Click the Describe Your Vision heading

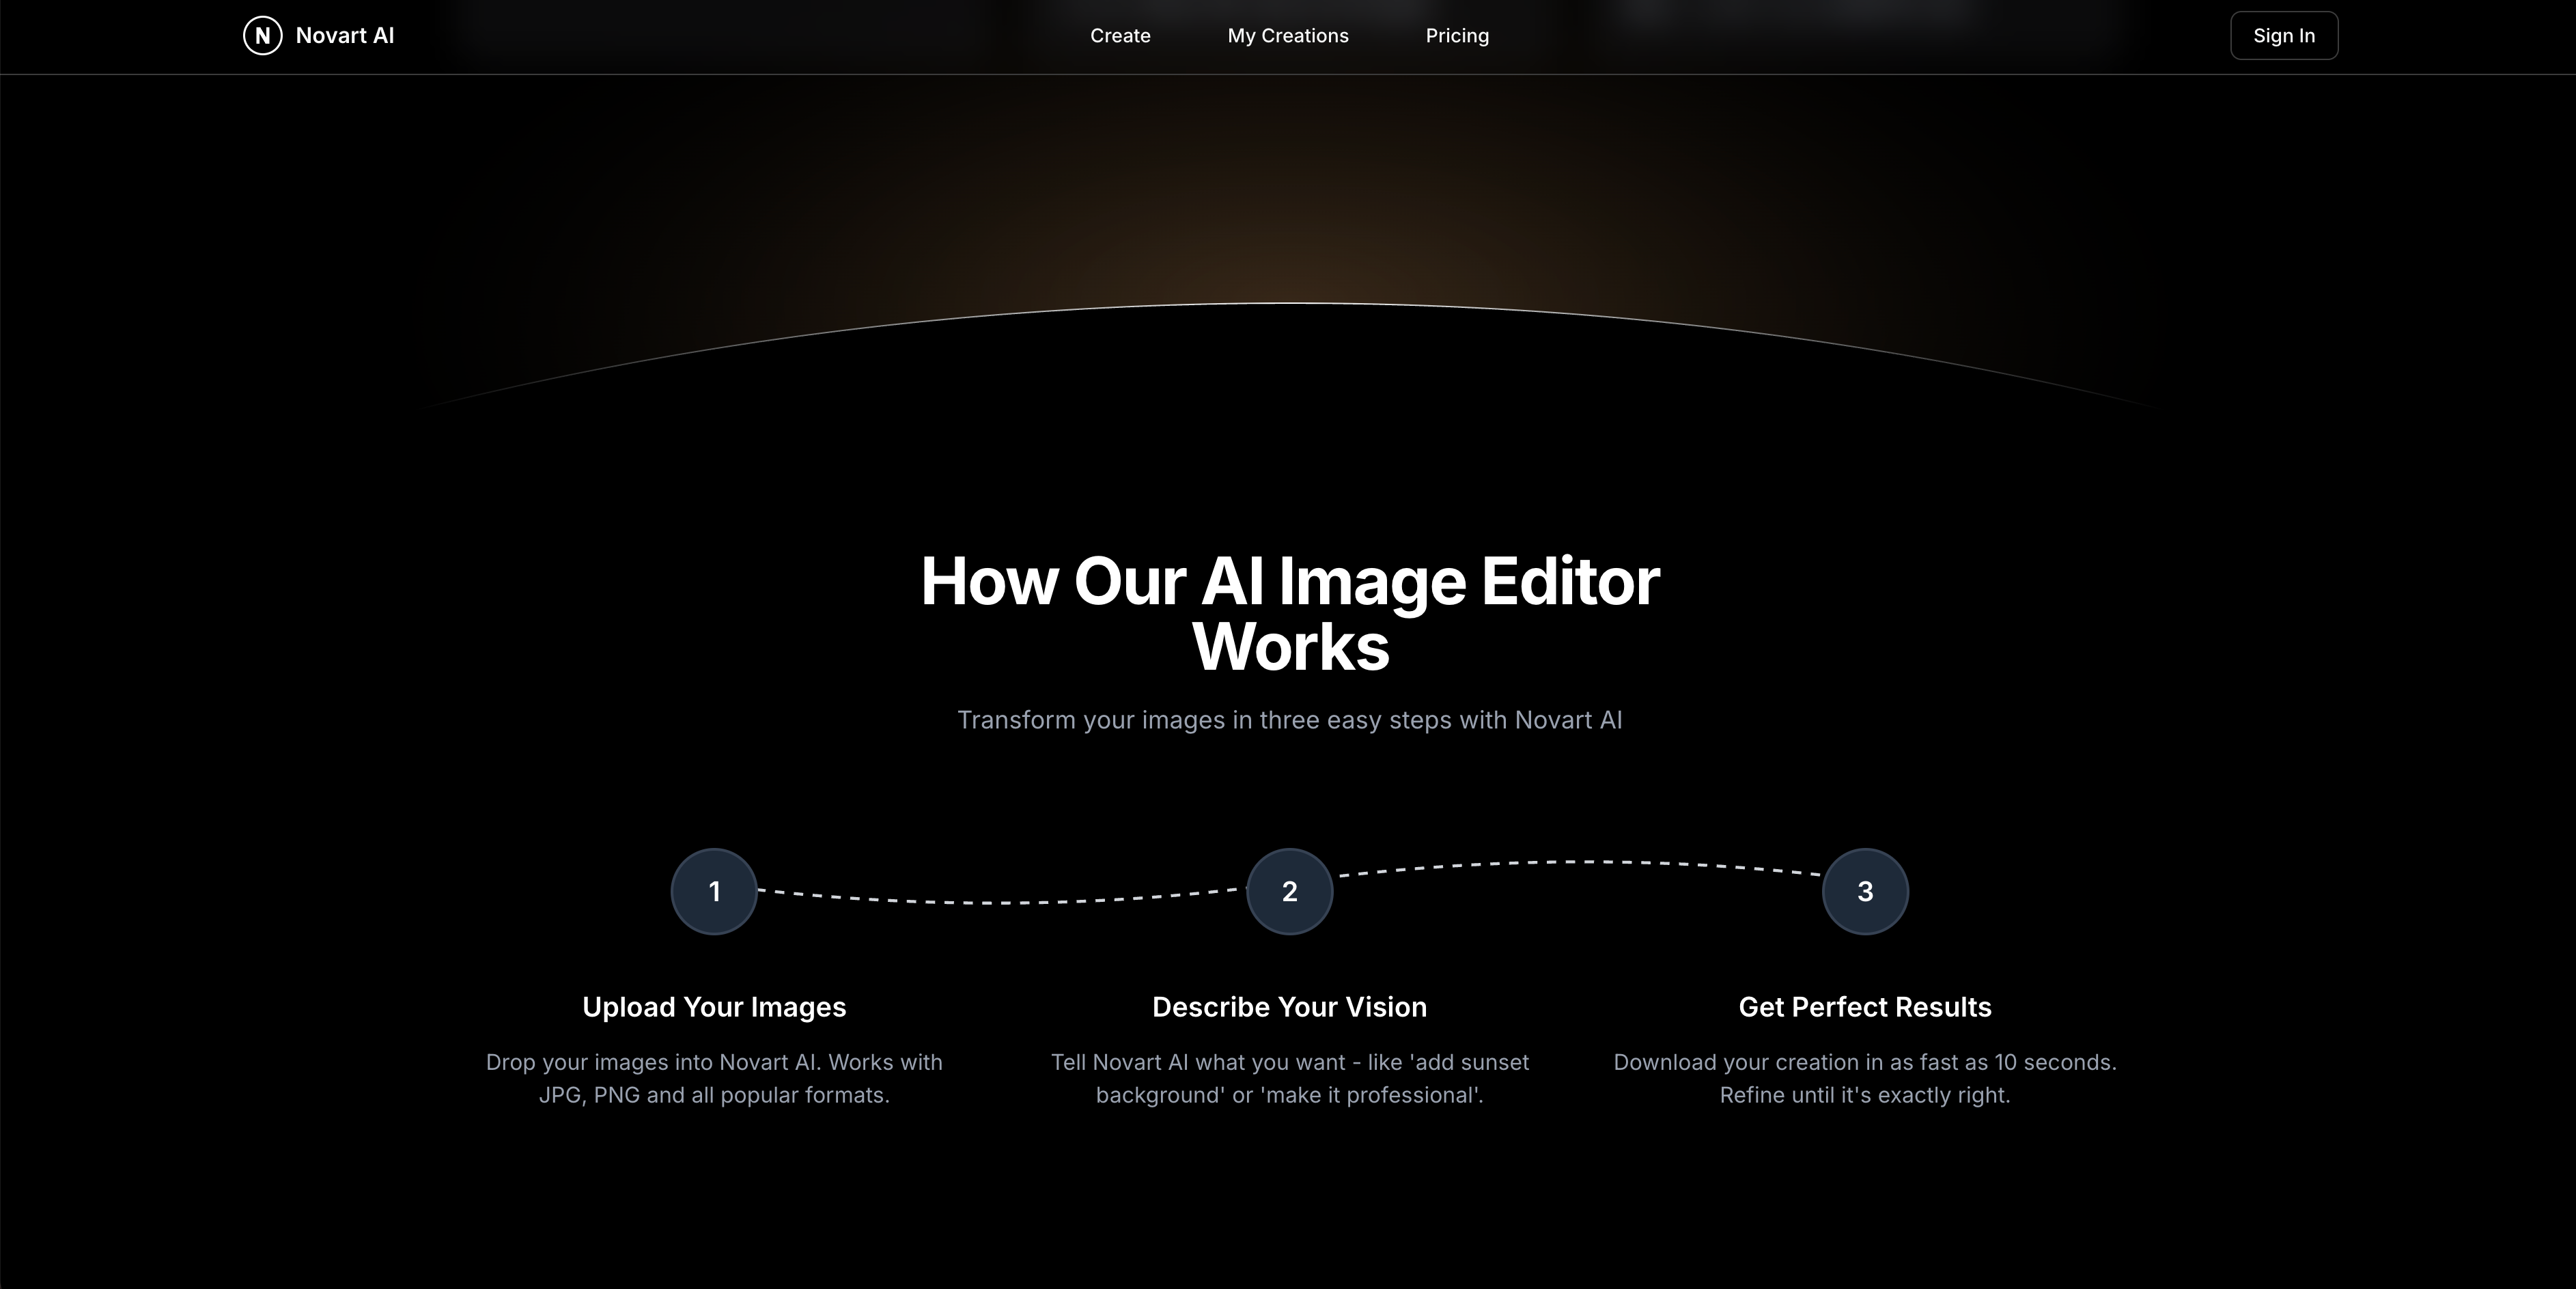pyautogui.click(x=1290, y=1007)
